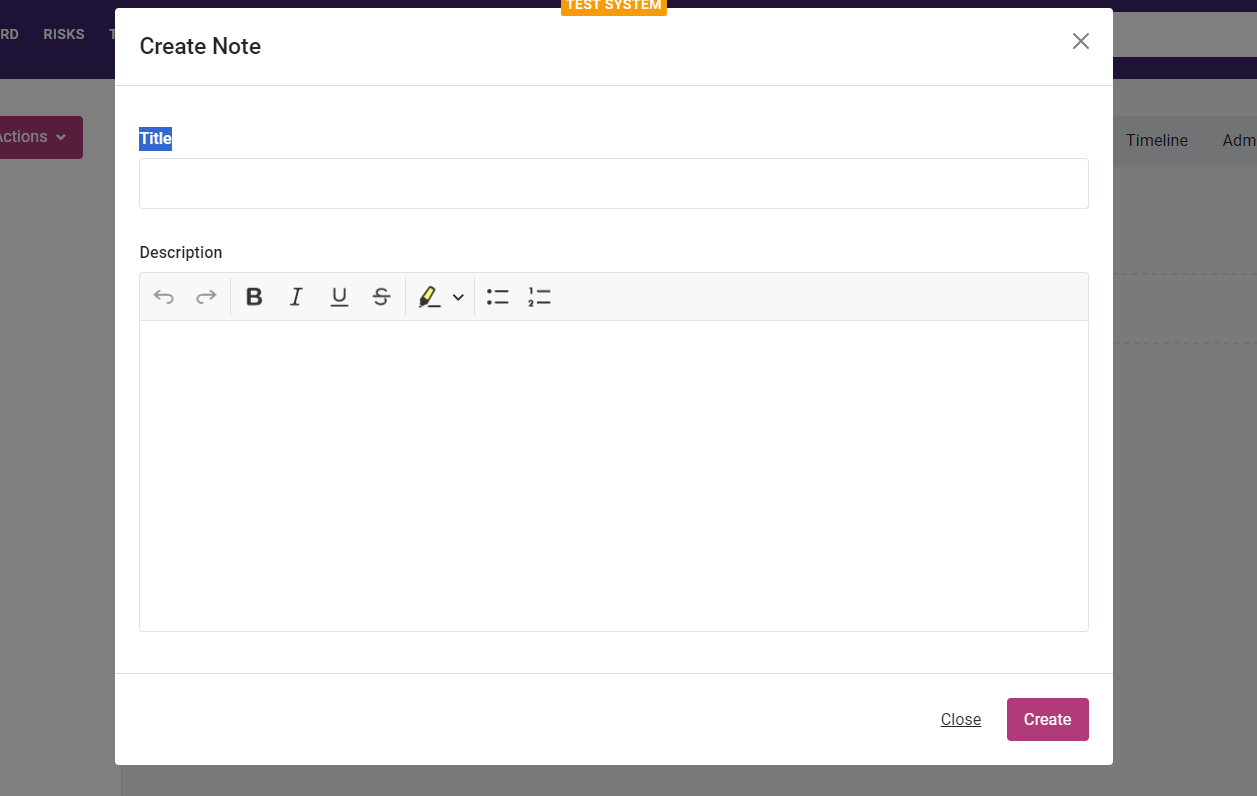1257x796 pixels.
Task: Open the RISKS menu item
Action: [64, 35]
